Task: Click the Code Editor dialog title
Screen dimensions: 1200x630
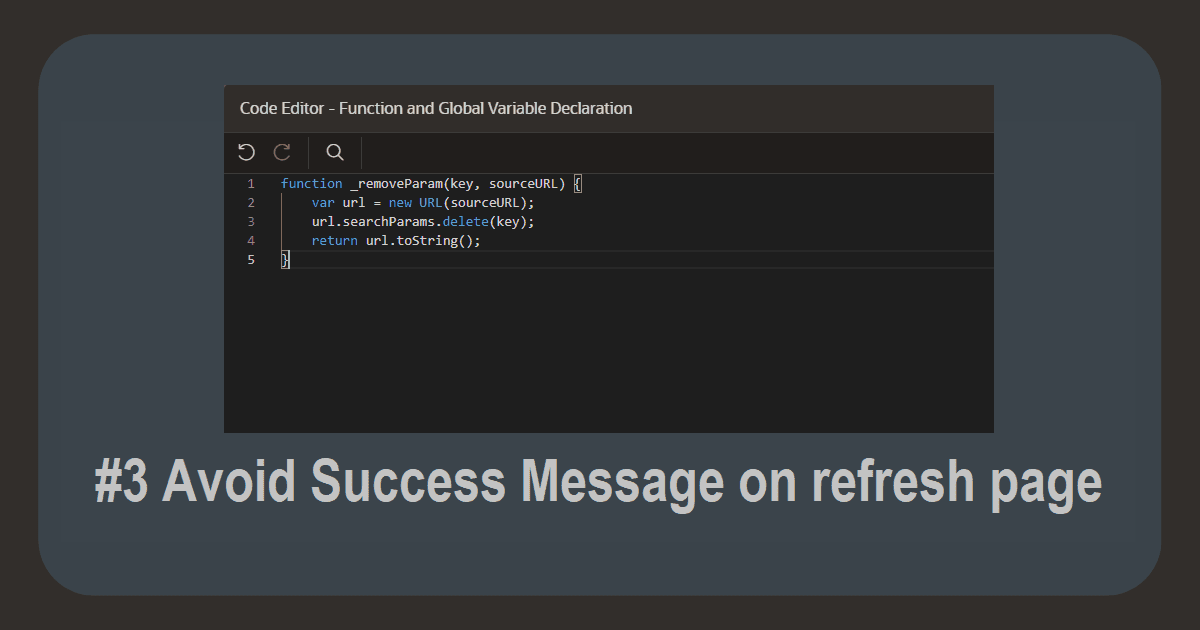Action: [436, 108]
